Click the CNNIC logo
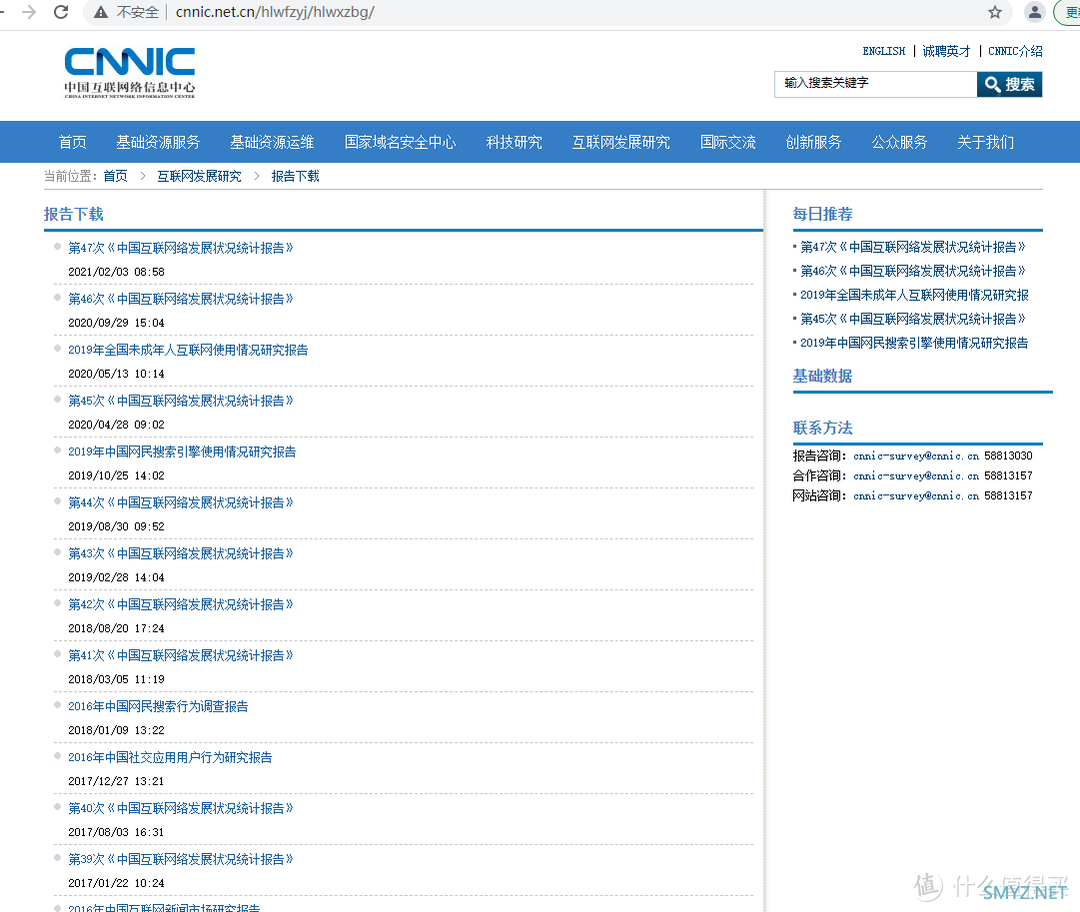This screenshot has height=912, width=1080. click(x=129, y=72)
